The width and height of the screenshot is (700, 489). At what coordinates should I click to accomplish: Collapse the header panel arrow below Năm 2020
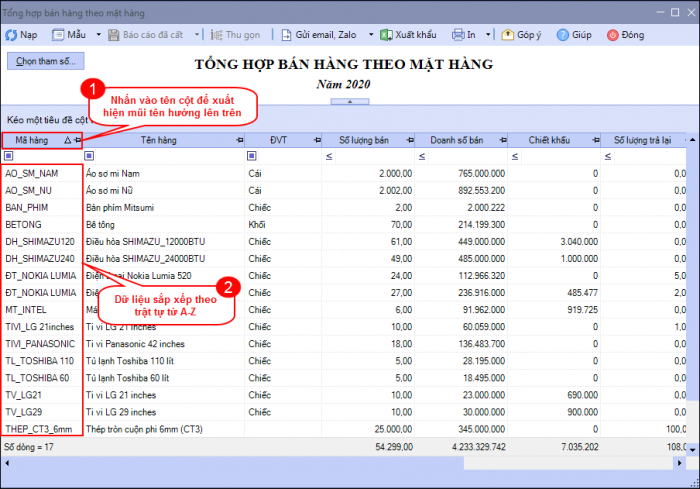tap(350, 101)
